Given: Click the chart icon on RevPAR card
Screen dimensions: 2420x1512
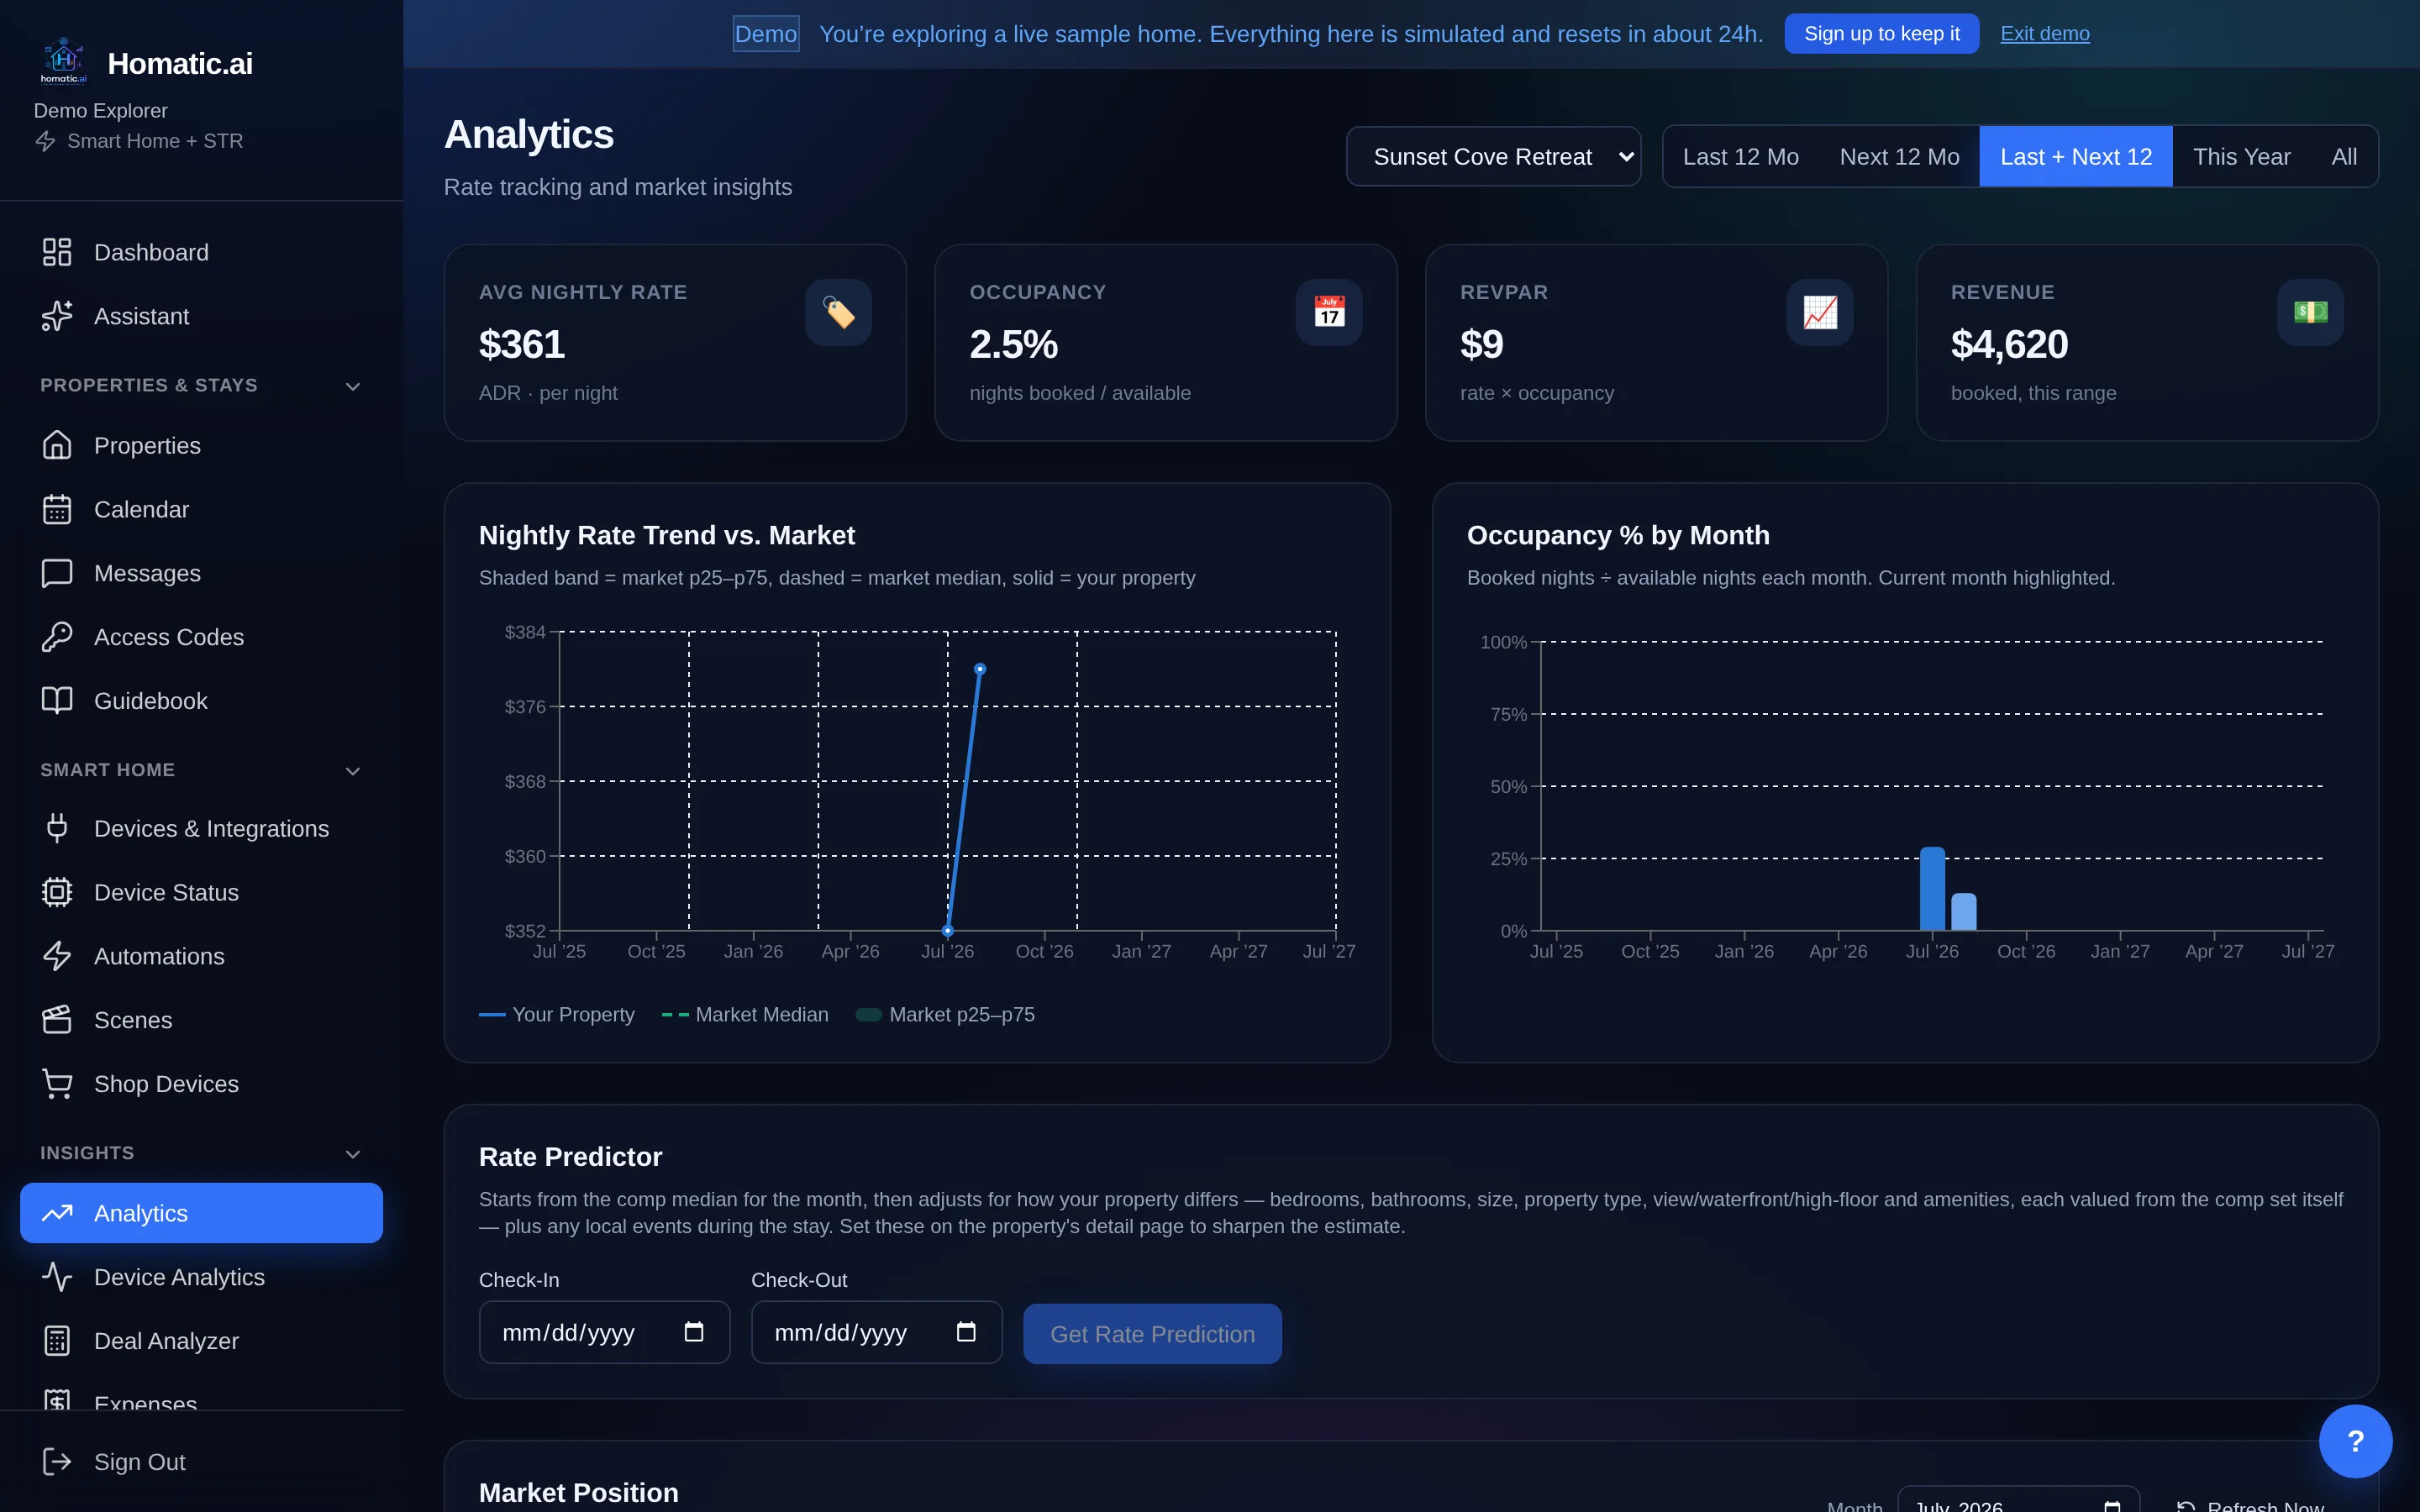Looking at the screenshot, I should click(1819, 312).
